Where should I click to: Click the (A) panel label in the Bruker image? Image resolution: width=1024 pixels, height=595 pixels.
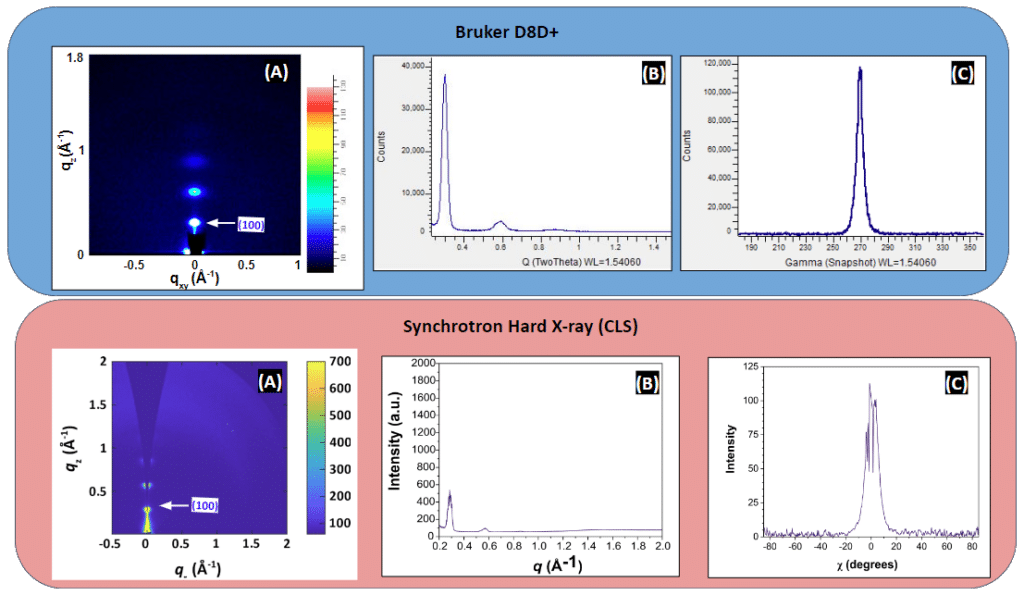[276, 72]
